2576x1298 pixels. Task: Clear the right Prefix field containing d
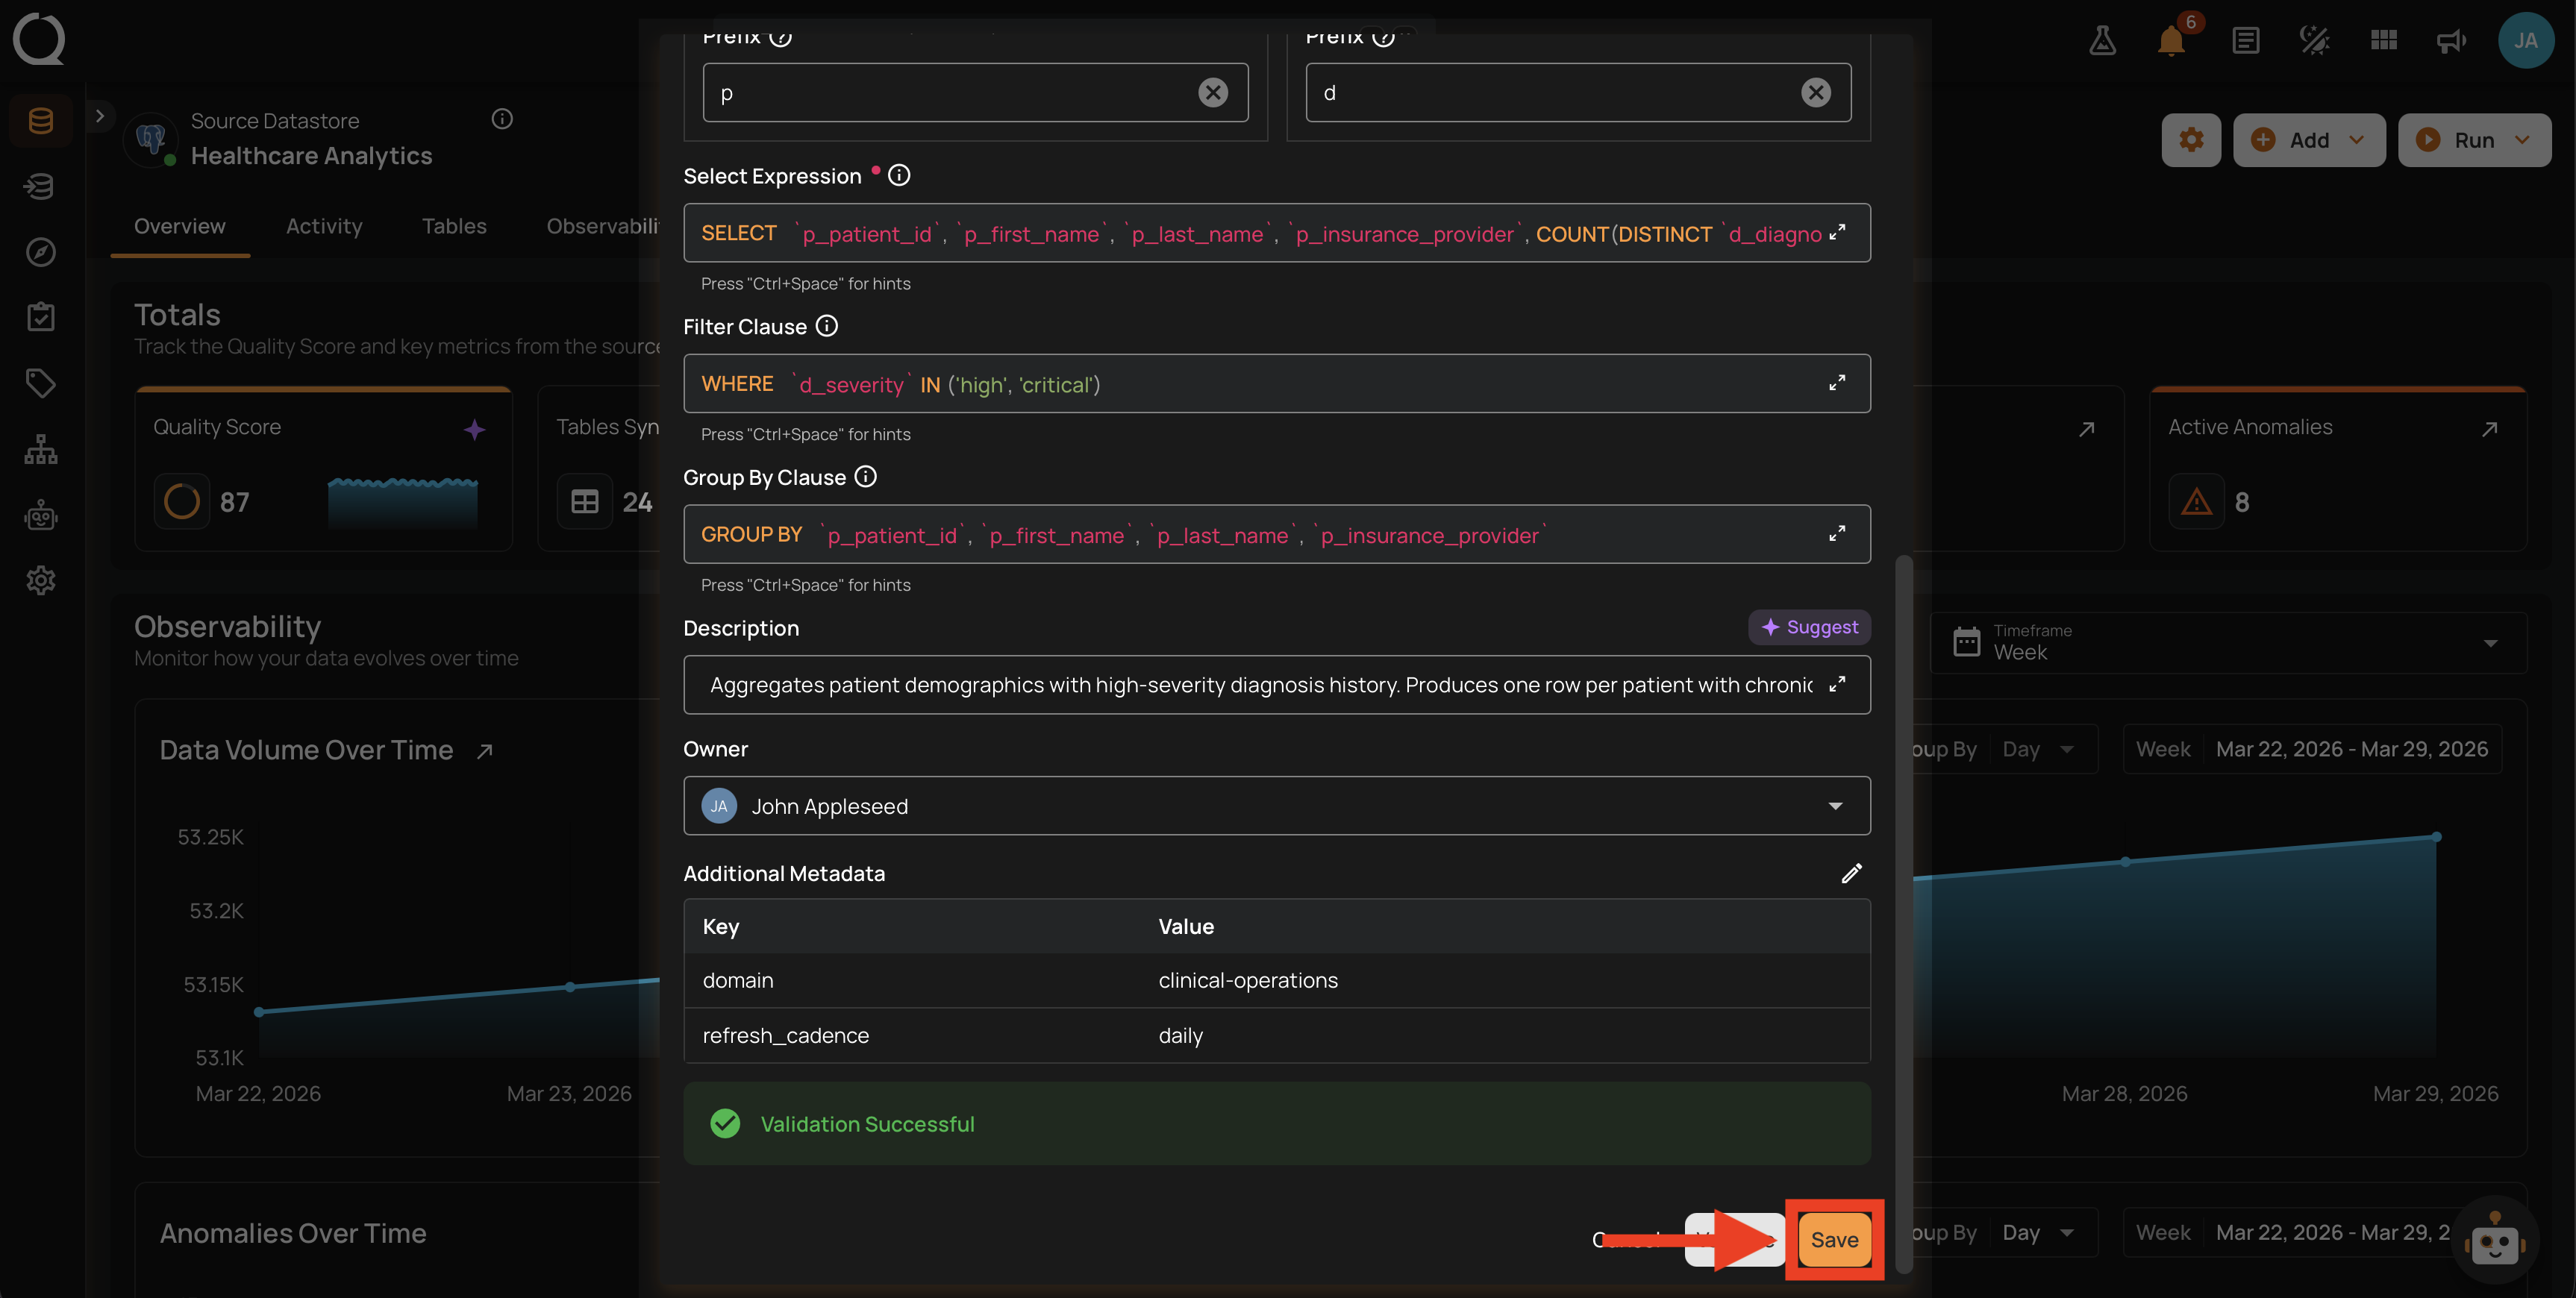click(x=1816, y=93)
